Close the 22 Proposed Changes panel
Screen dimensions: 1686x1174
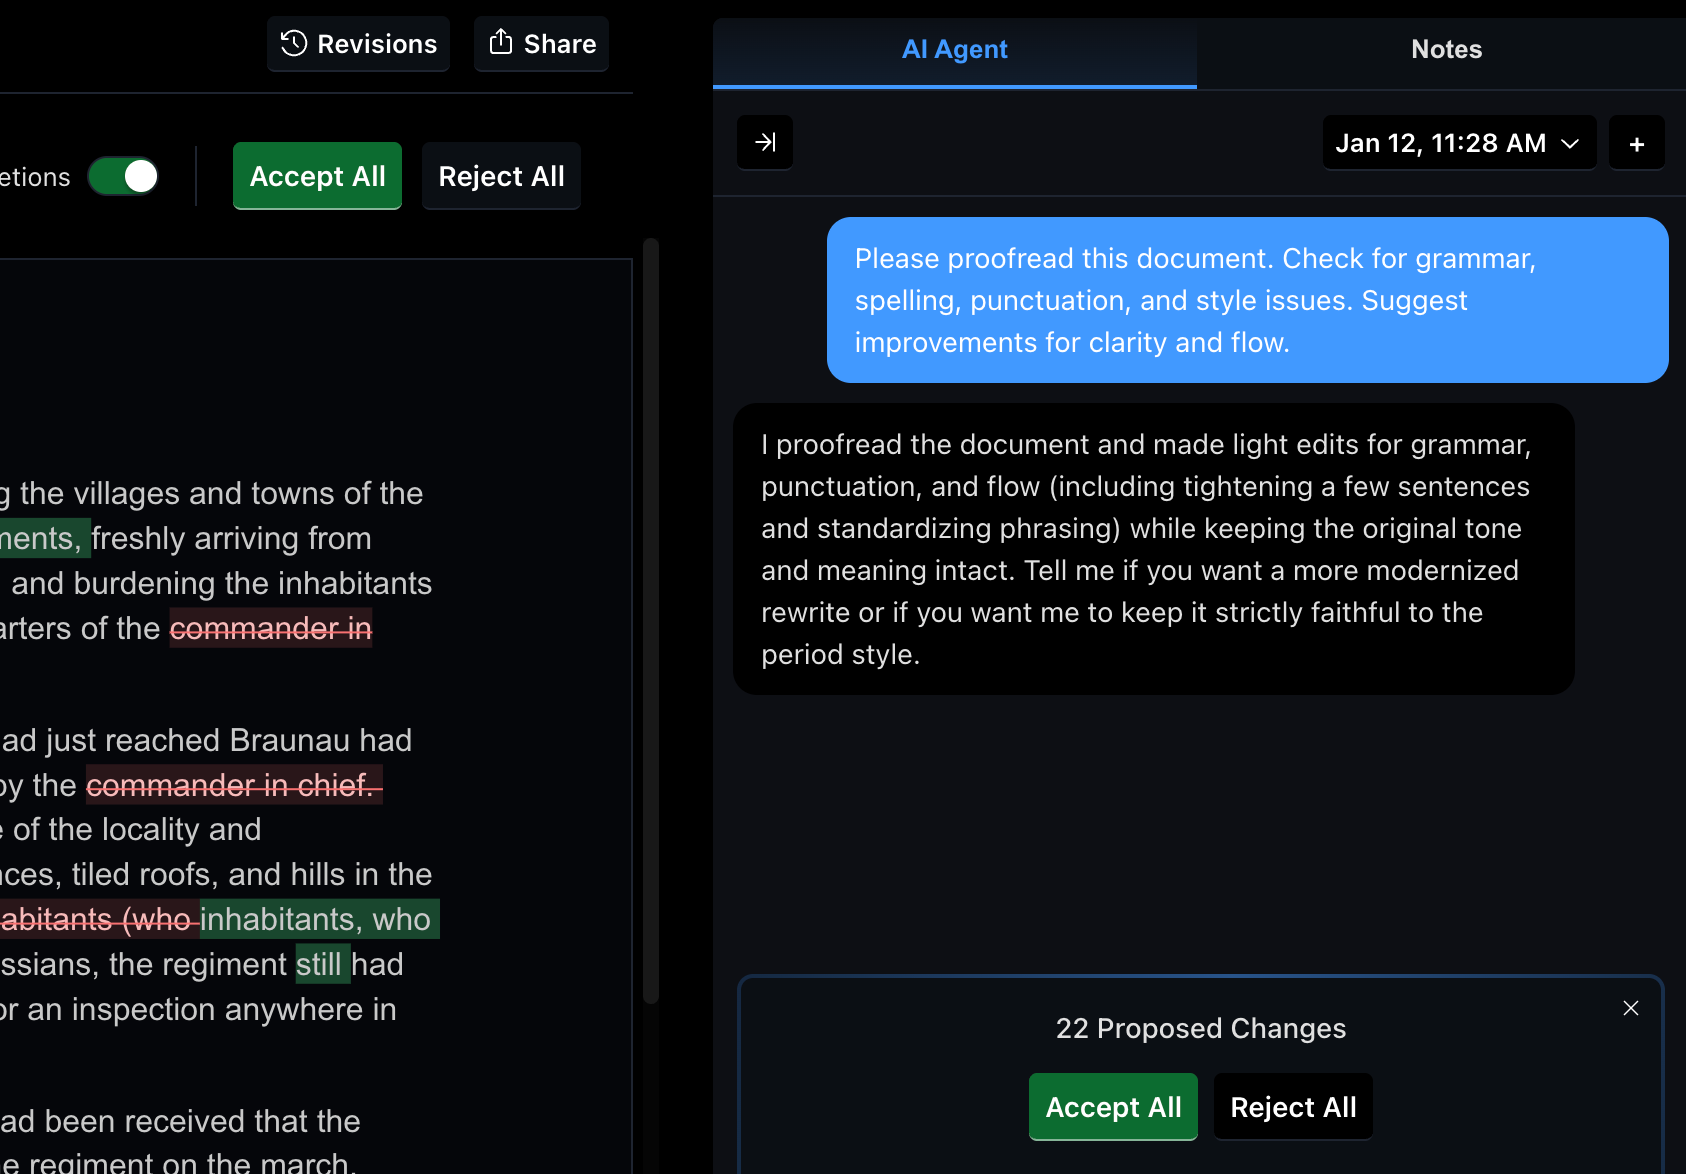pyautogui.click(x=1631, y=1008)
